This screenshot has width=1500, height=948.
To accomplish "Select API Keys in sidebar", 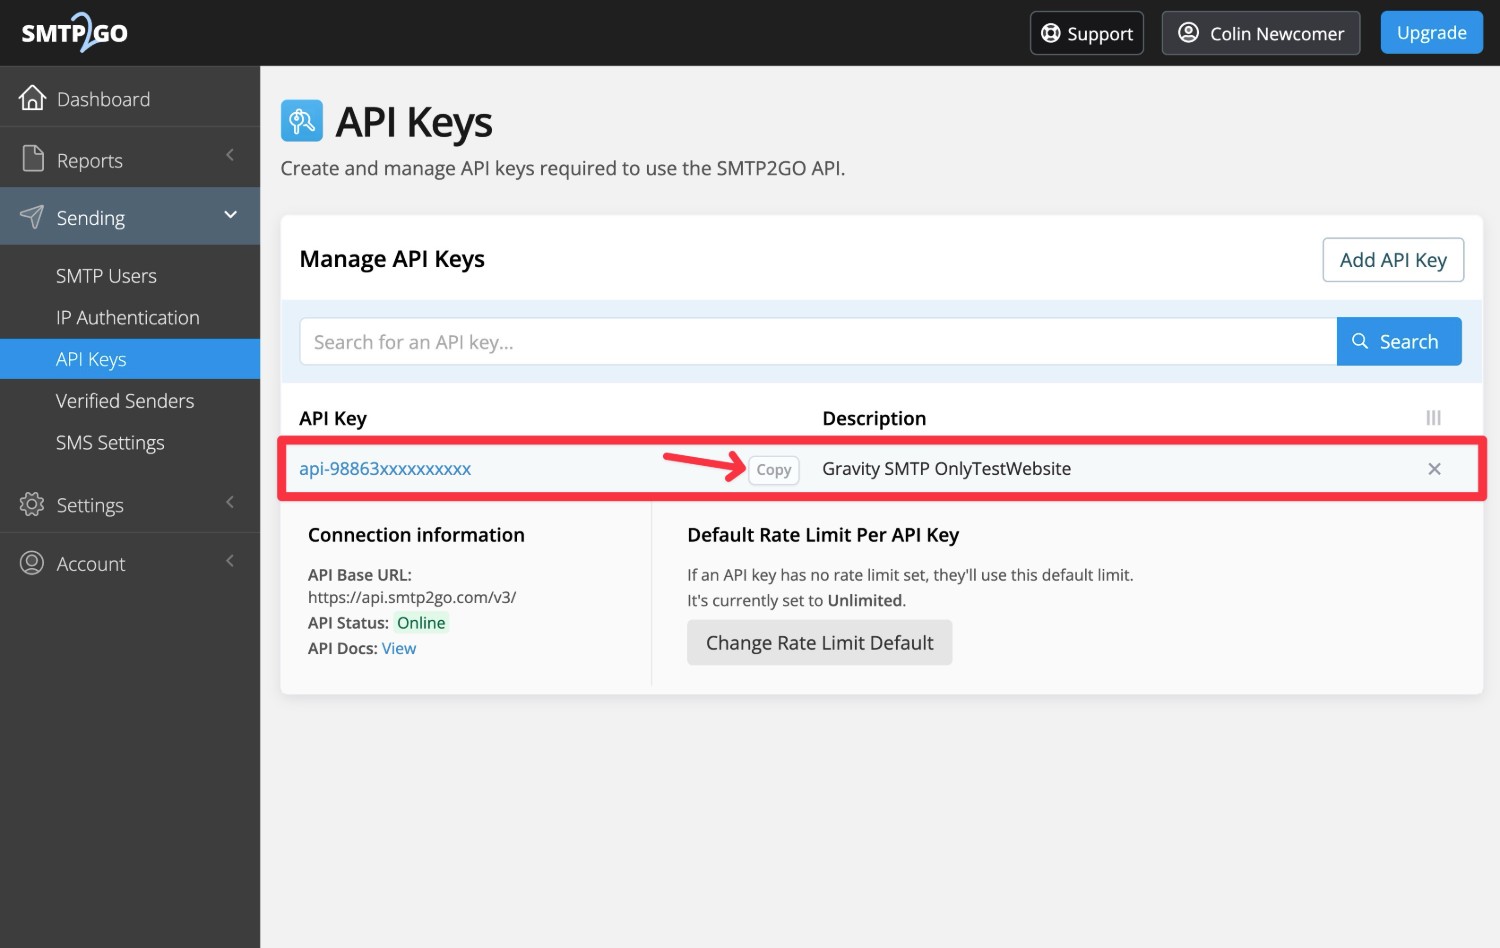I will pyautogui.click(x=130, y=359).
